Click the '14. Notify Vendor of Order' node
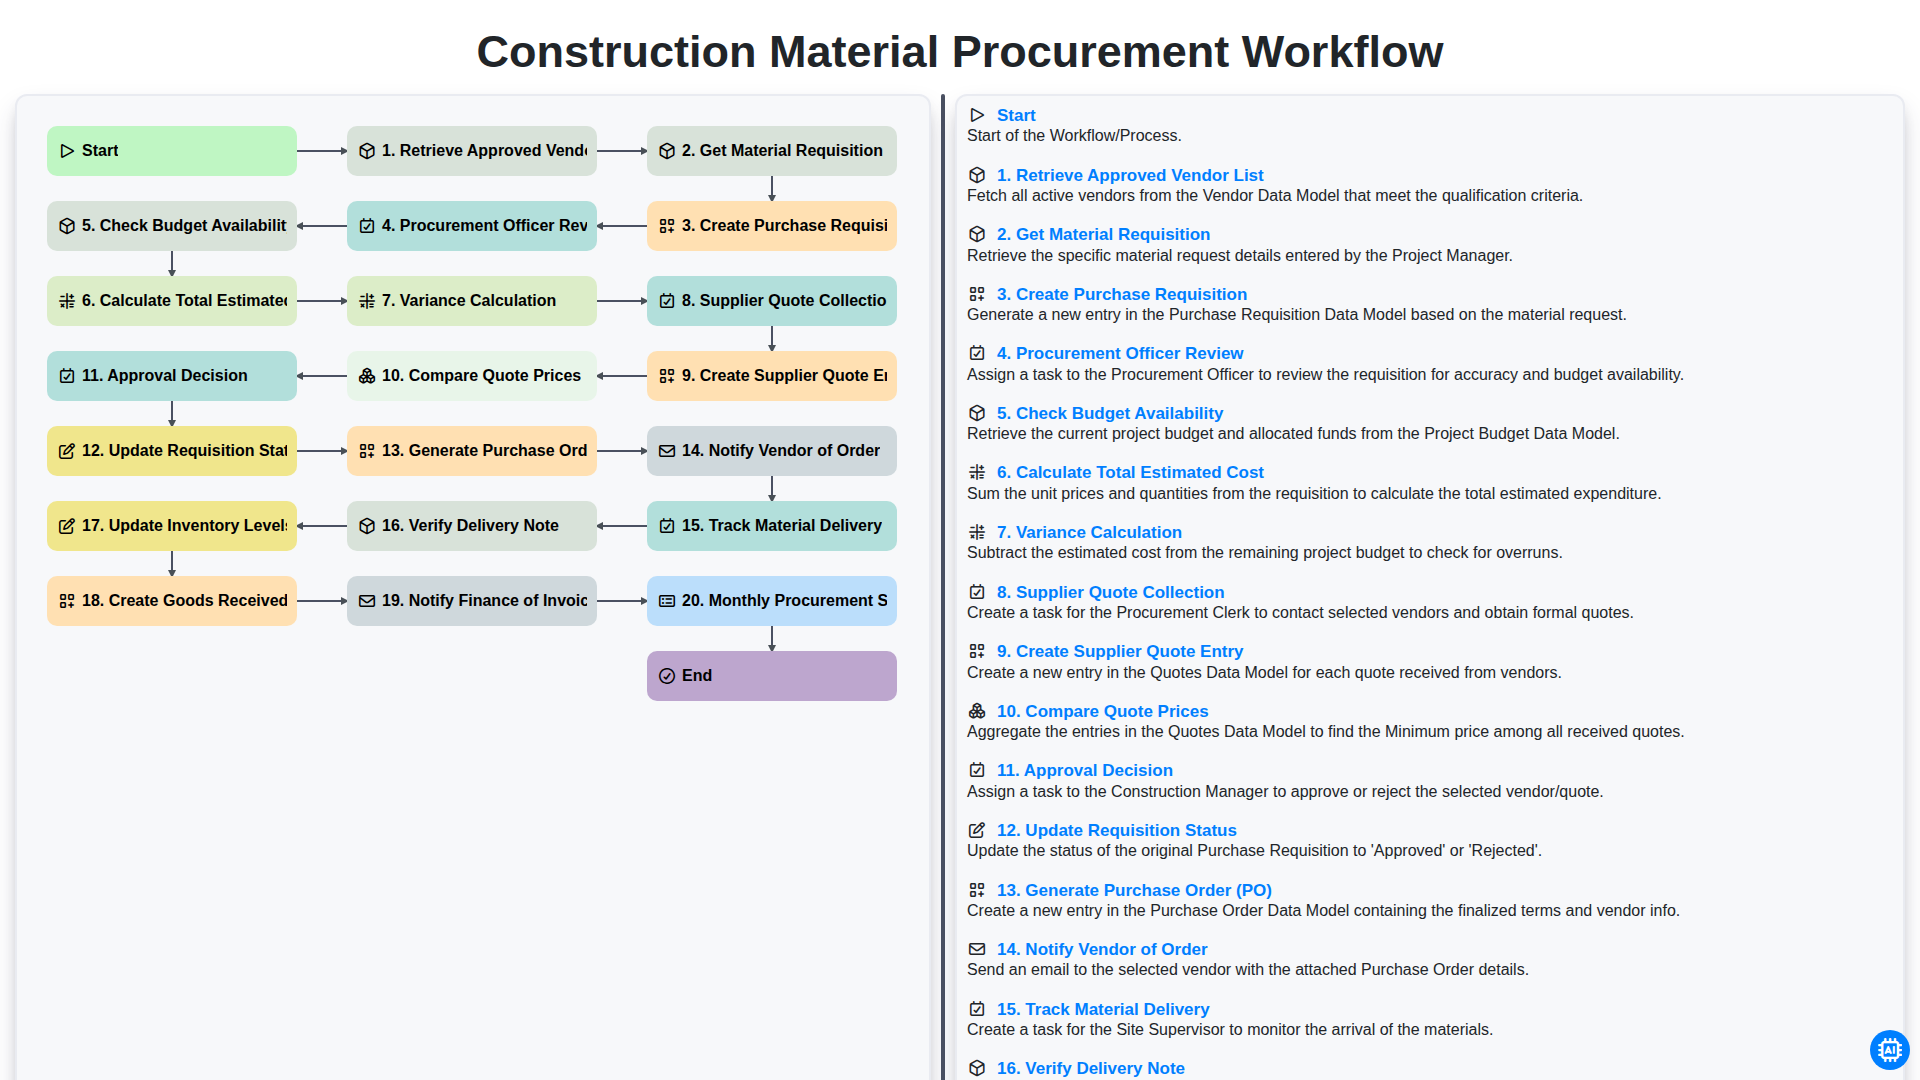 click(x=772, y=451)
